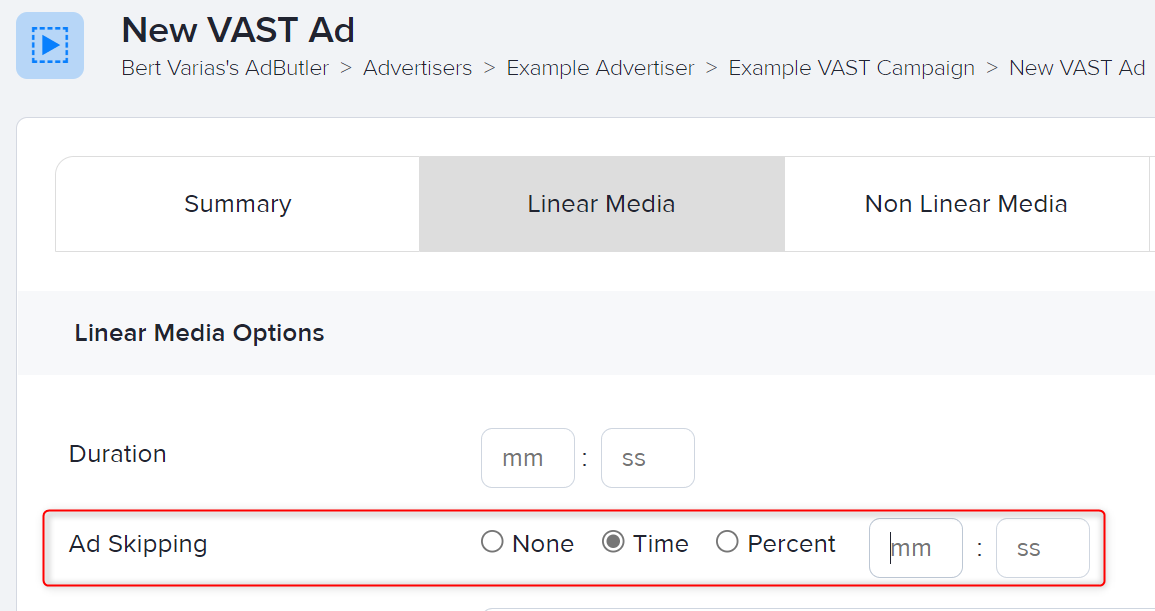Open the Advertisers breadcrumb link

coord(417,68)
